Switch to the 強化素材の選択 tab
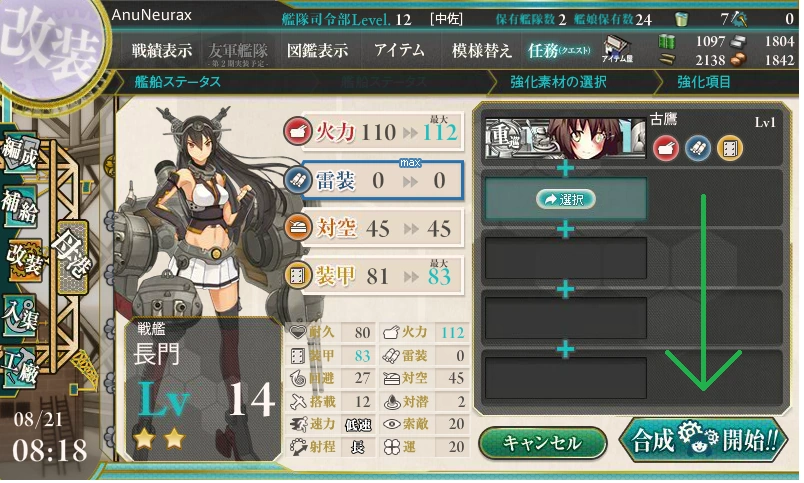The width and height of the screenshot is (804, 483). [558, 82]
